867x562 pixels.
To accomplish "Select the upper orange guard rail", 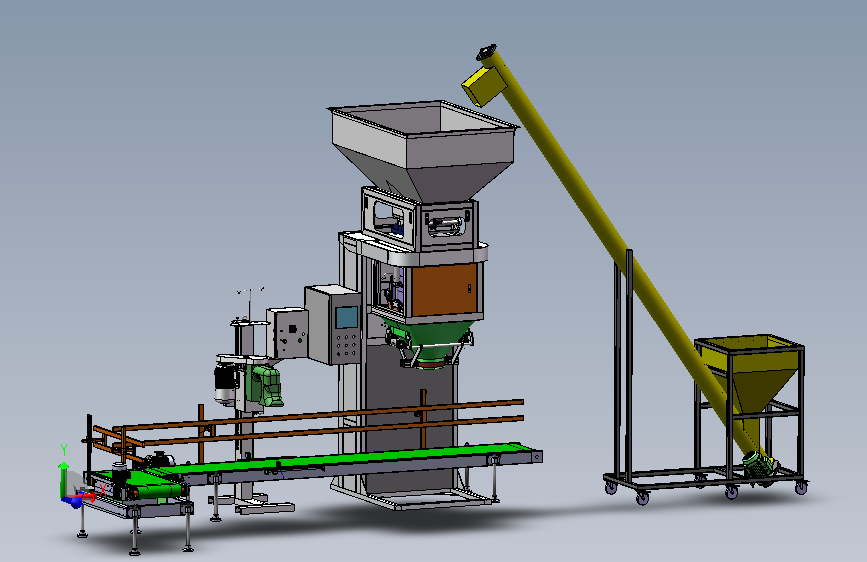I will [318, 415].
